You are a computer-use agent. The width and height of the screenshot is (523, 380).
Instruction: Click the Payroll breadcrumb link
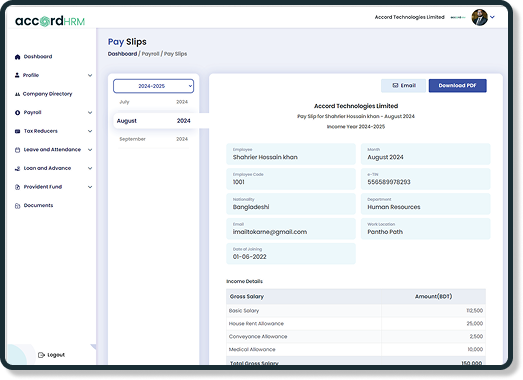point(150,54)
